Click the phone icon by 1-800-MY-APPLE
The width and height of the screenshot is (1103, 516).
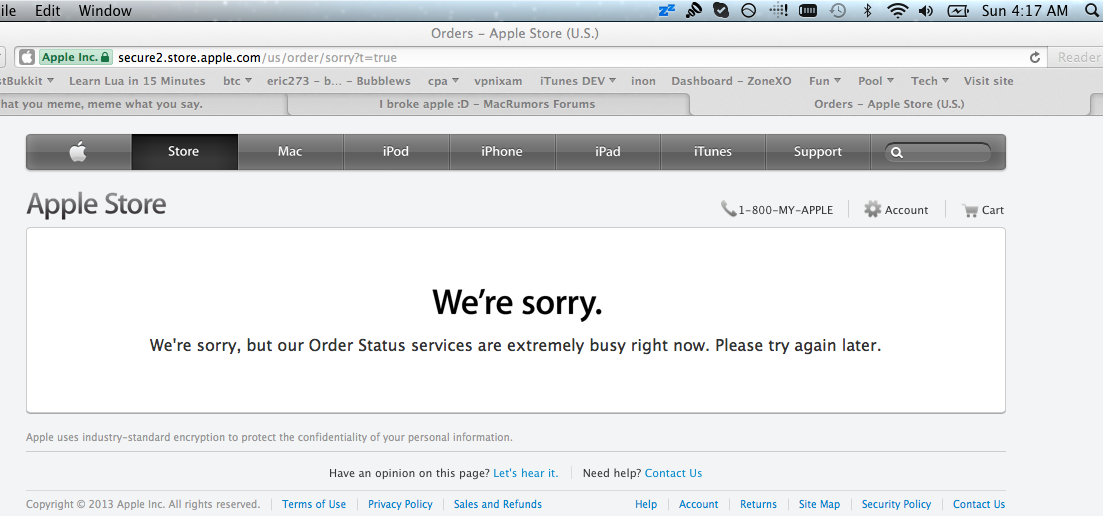pos(728,209)
